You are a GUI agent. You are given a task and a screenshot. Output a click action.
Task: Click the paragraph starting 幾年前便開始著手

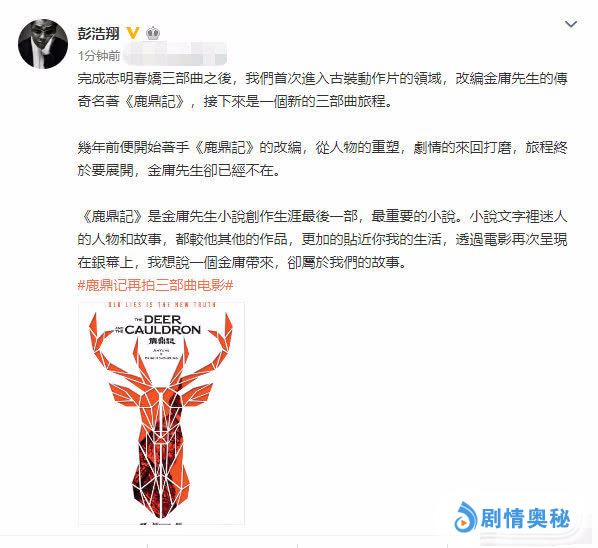coord(322,159)
